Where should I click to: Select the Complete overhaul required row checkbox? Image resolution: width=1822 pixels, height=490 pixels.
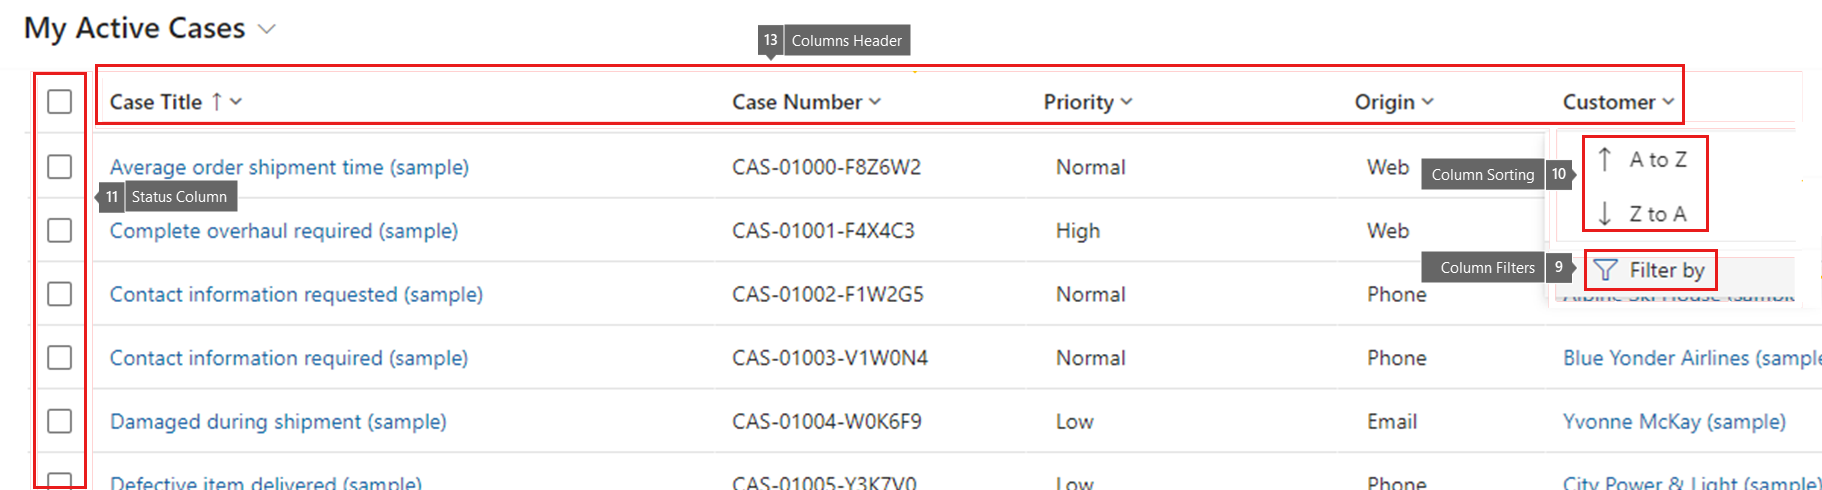[60, 231]
